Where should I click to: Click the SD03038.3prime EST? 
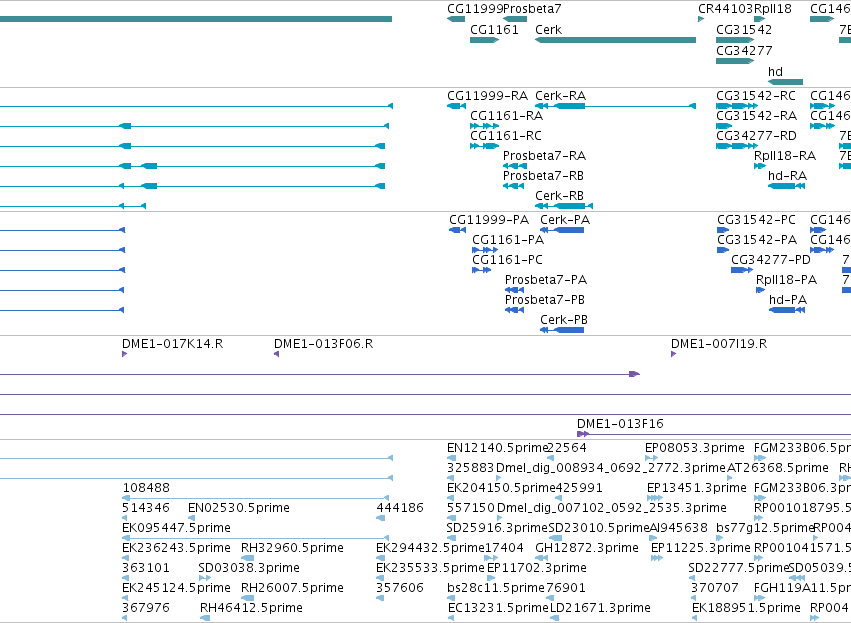pyautogui.click(x=205, y=578)
